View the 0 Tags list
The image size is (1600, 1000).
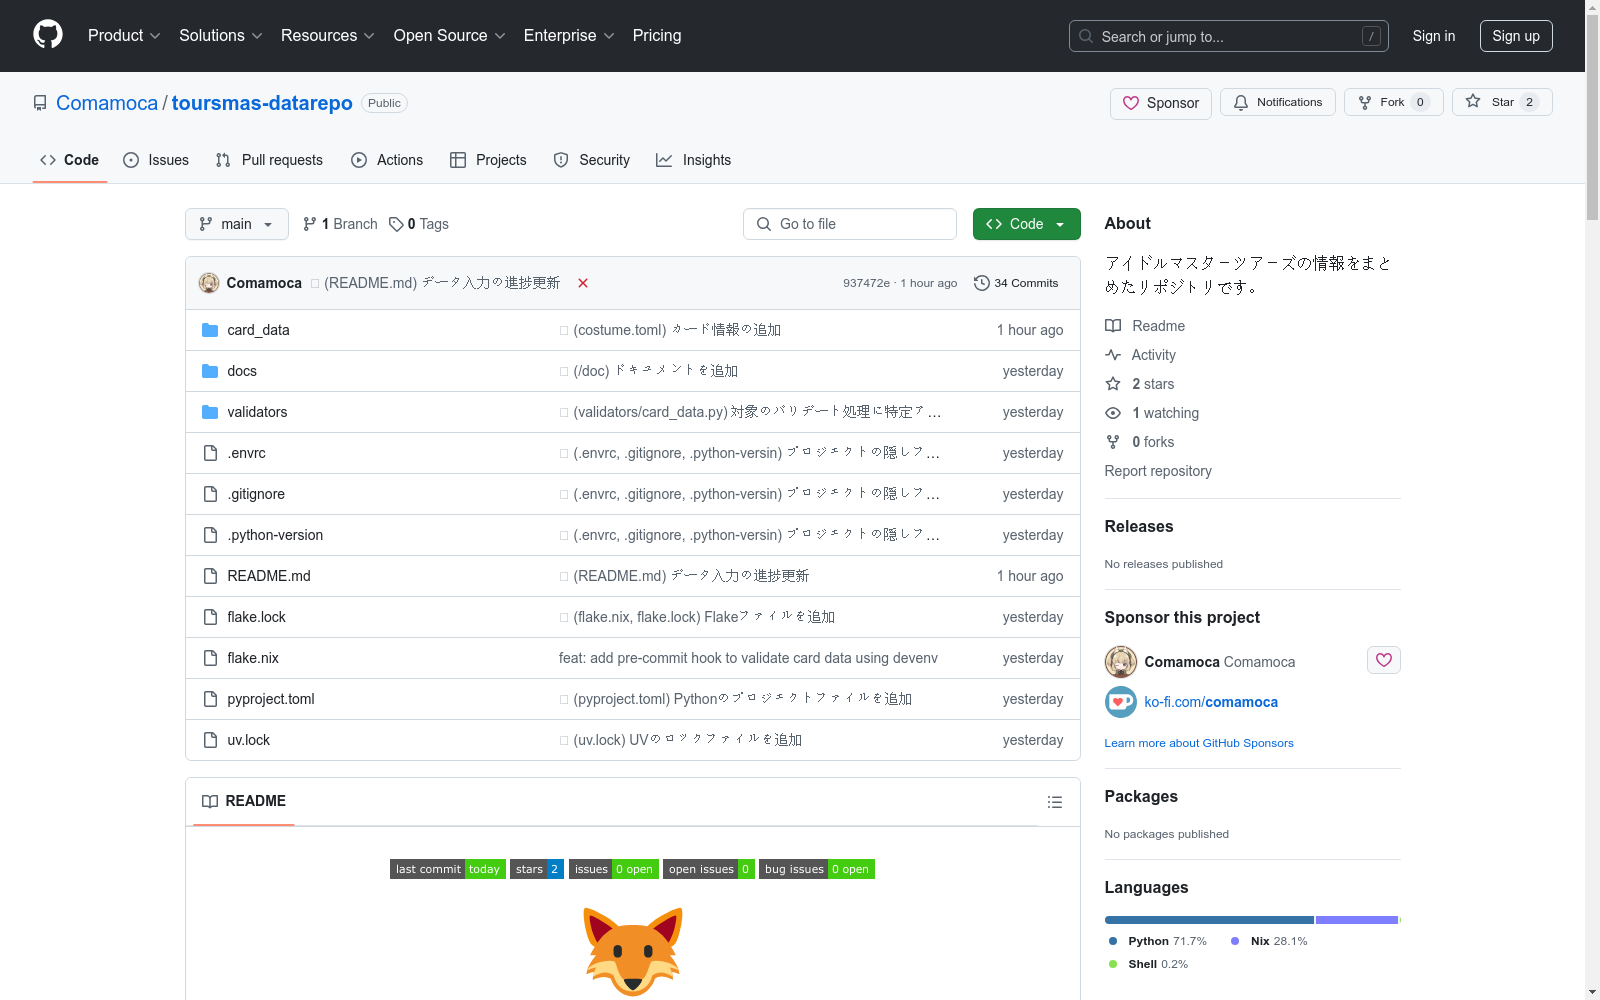pyautogui.click(x=419, y=224)
